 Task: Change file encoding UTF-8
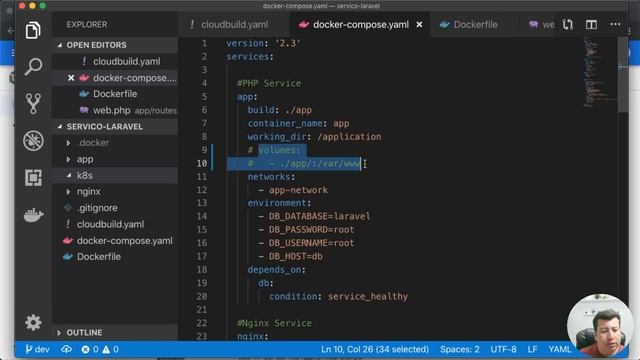(503, 349)
